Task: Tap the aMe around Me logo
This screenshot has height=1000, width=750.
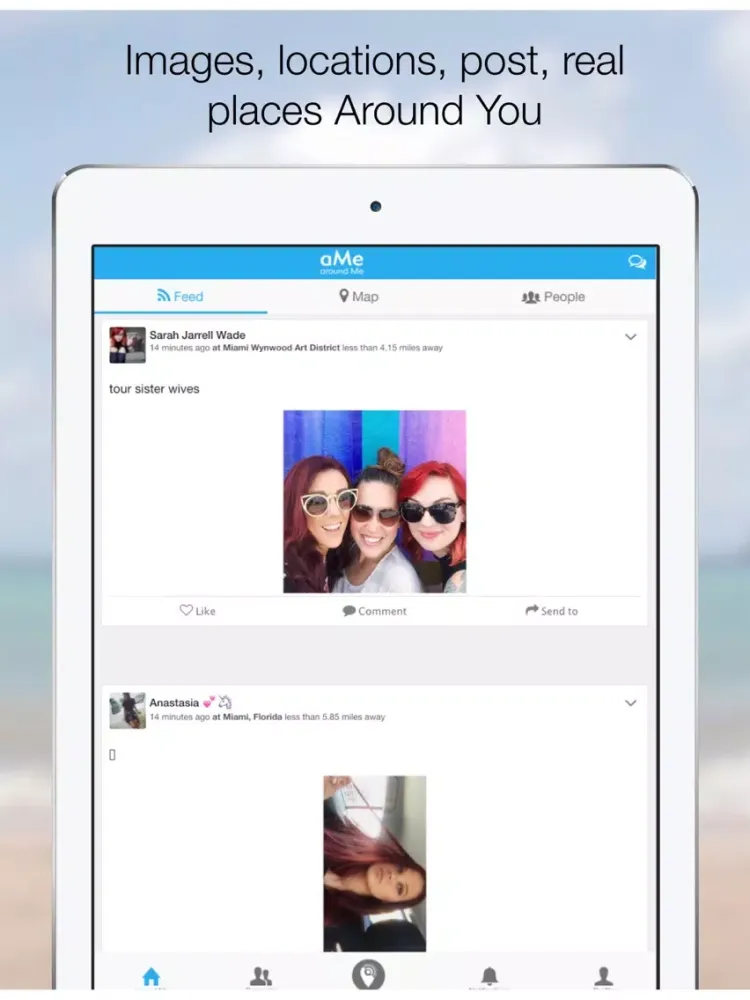Action: pos(342,261)
